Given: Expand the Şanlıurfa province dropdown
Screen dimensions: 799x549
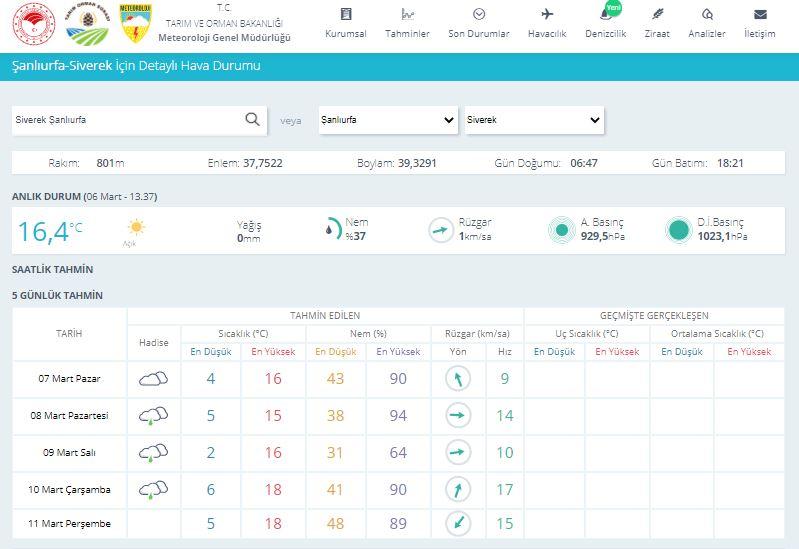Looking at the screenshot, I should [388, 120].
